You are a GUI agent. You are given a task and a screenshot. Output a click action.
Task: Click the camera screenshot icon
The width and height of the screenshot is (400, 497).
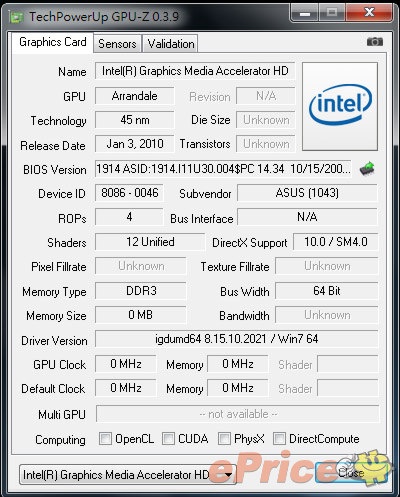pyautogui.click(x=375, y=42)
